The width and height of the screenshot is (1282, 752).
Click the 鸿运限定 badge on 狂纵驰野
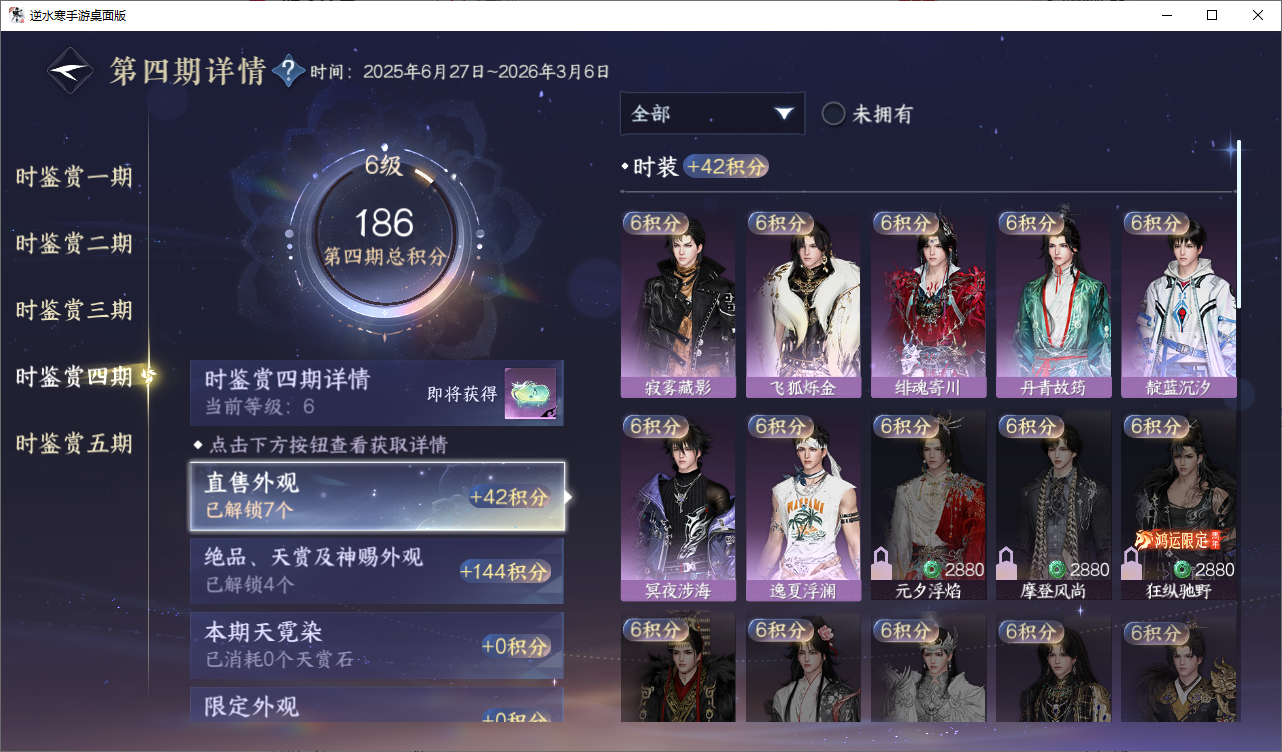click(x=1178, y=540)
